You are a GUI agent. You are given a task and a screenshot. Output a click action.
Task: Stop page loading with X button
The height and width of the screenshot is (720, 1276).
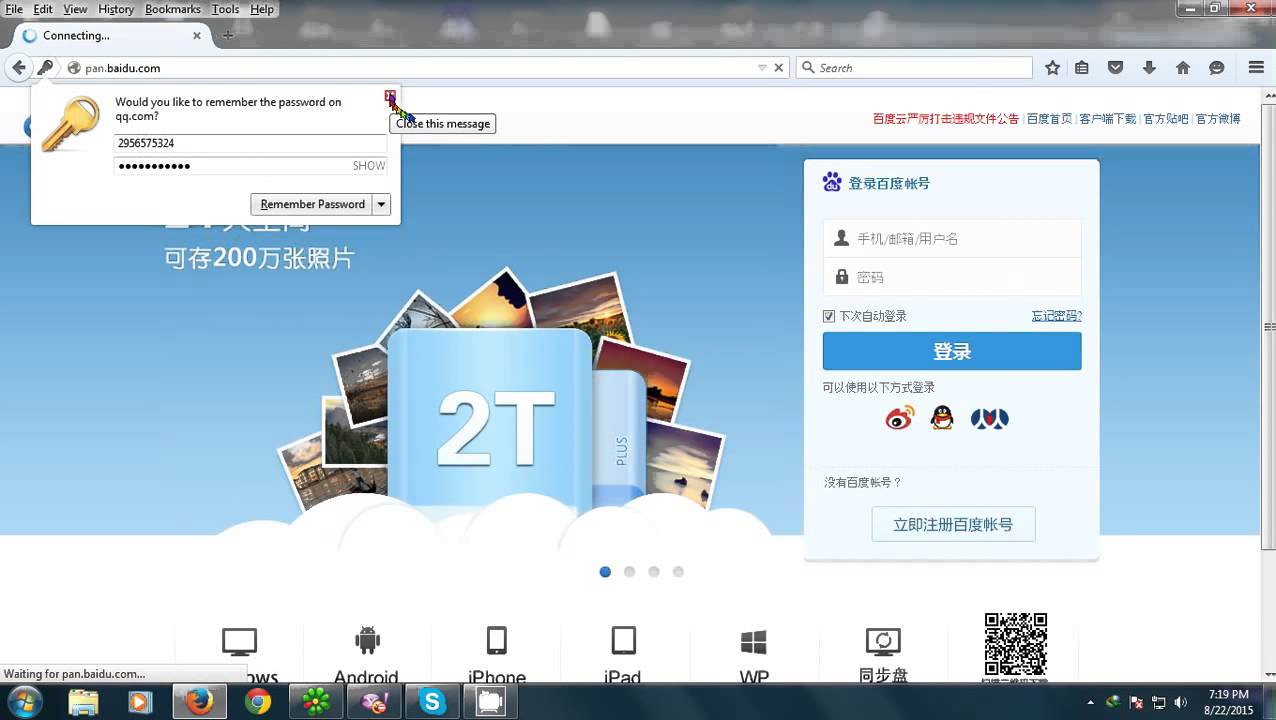780,68
